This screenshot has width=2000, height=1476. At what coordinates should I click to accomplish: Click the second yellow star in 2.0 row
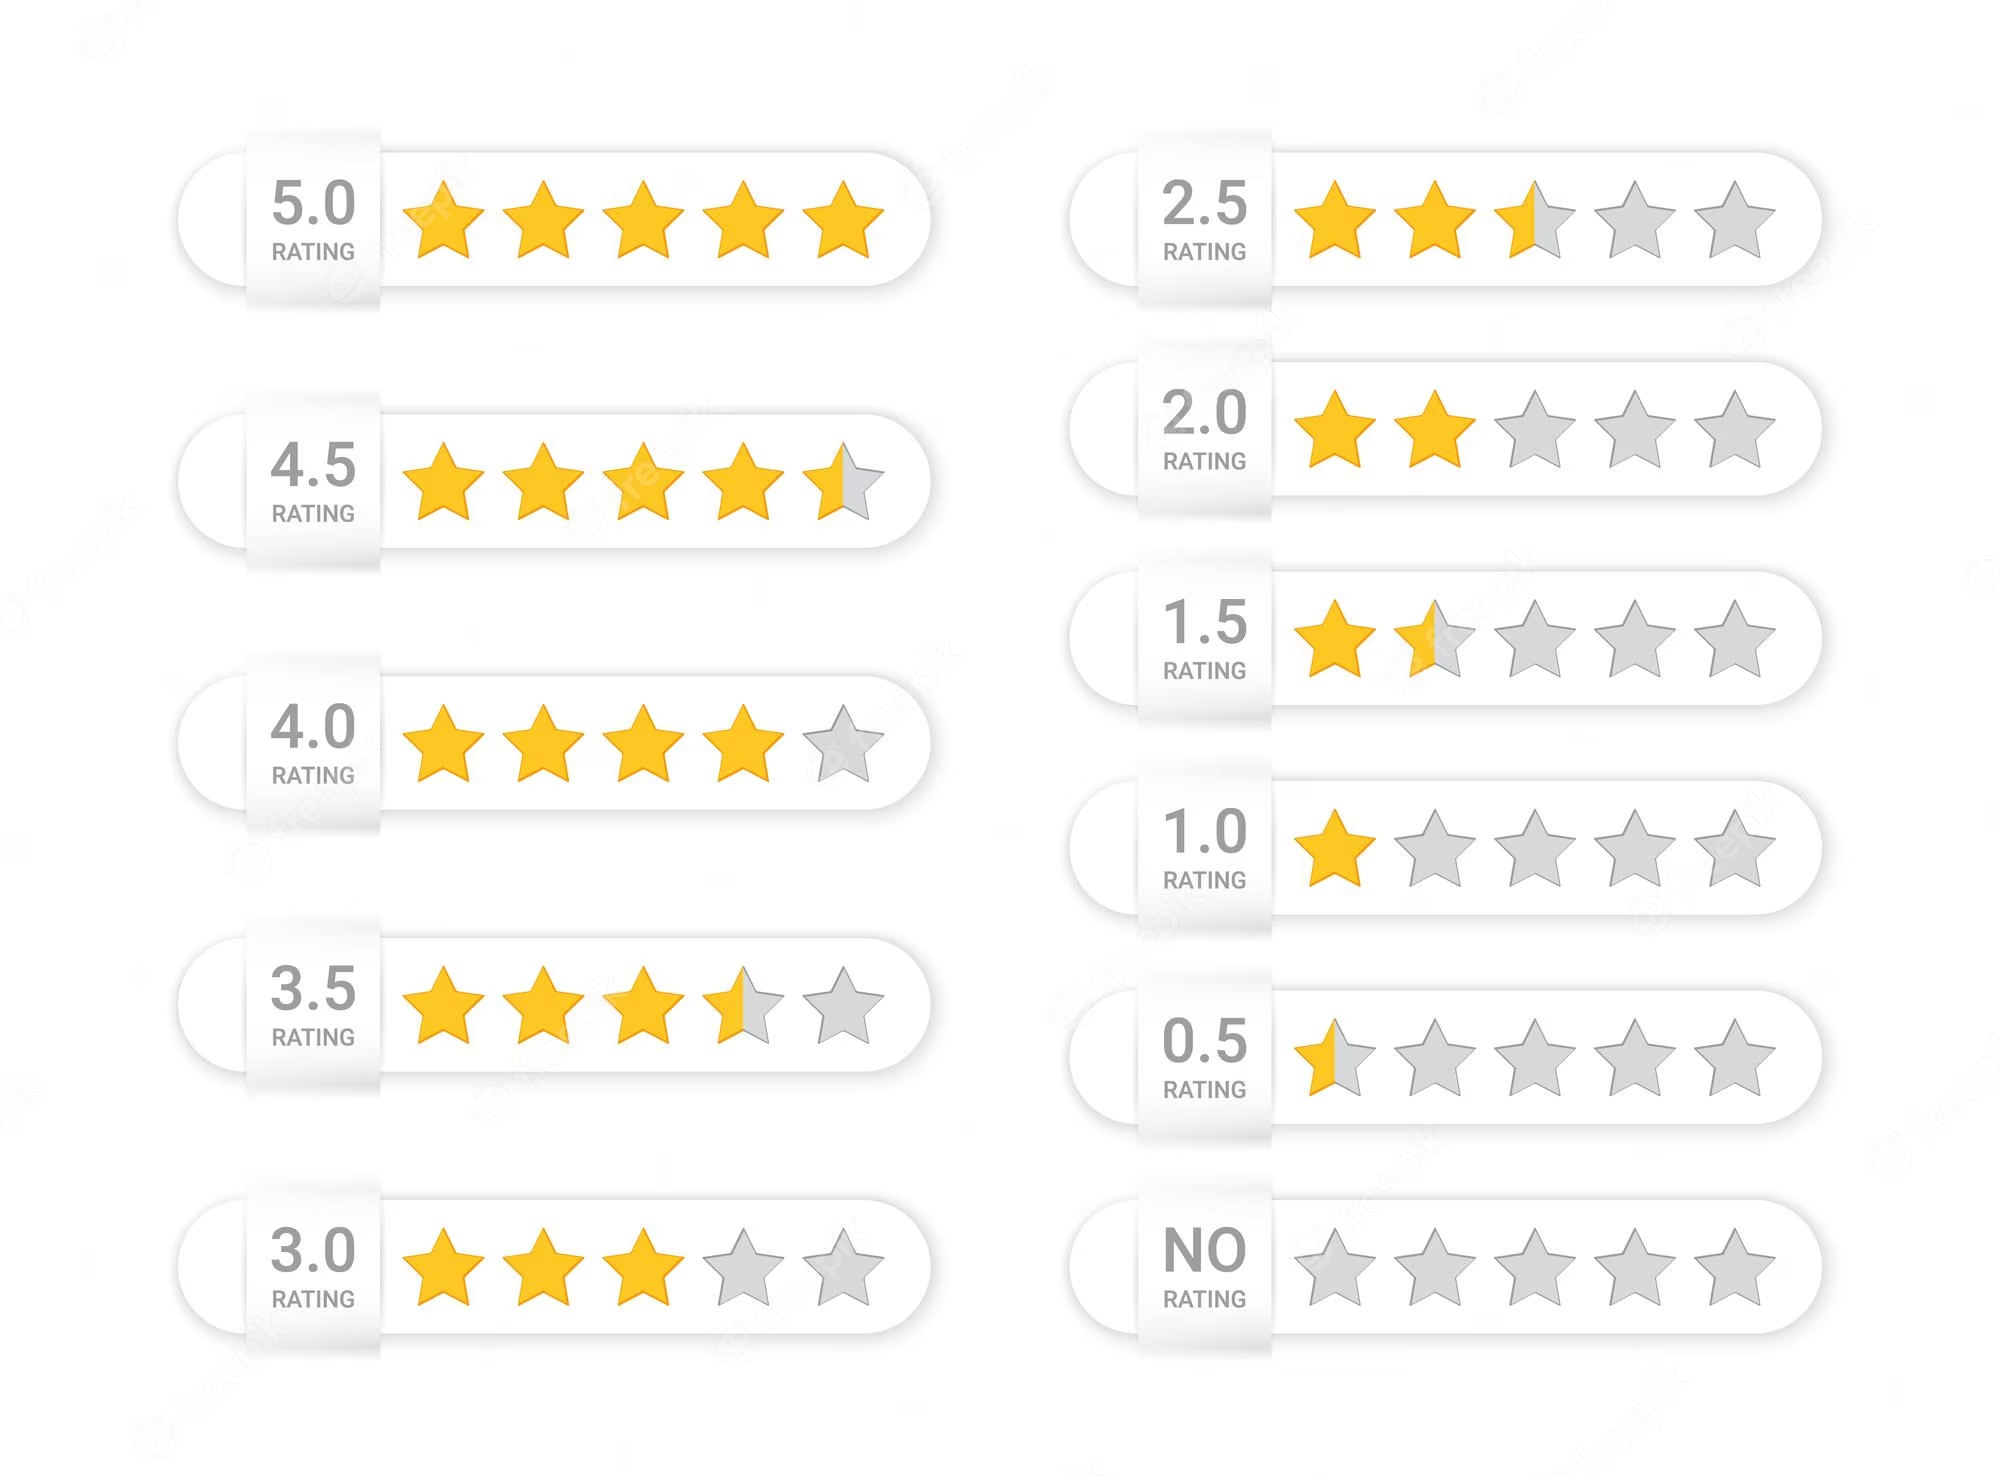[1435, 431]
